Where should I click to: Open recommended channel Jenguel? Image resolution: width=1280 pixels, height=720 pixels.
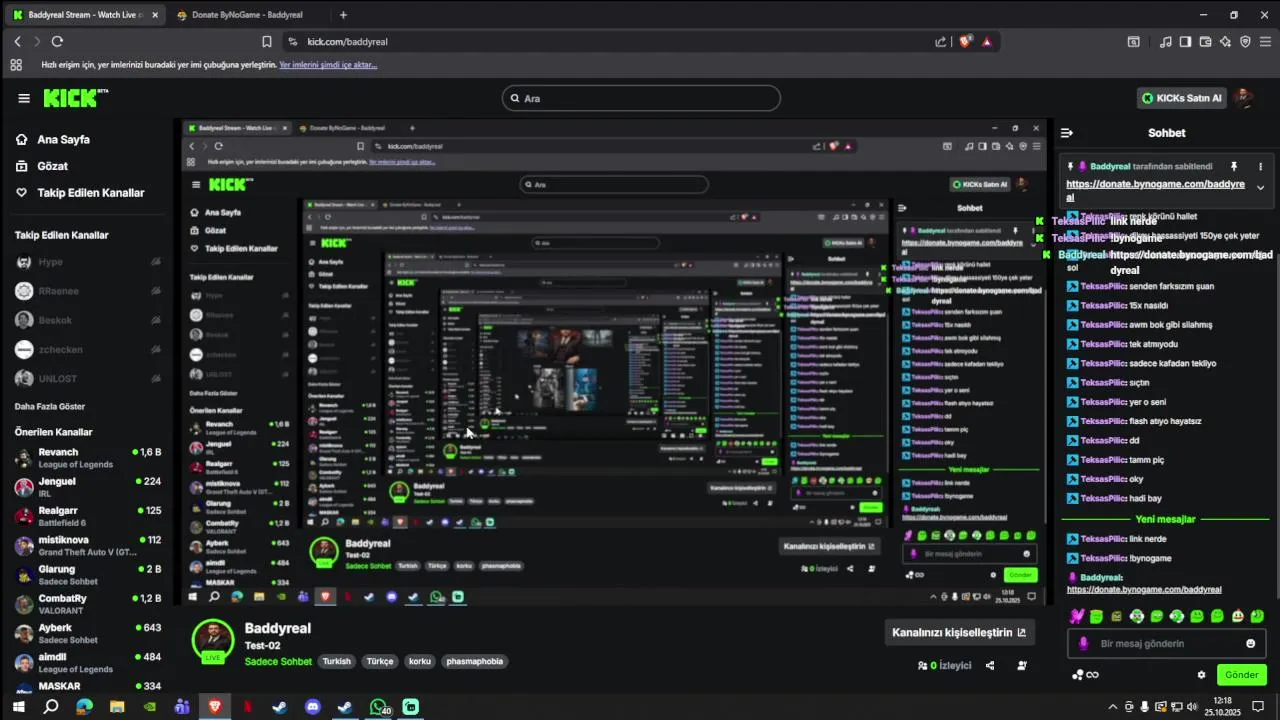(x=88, y=487)
